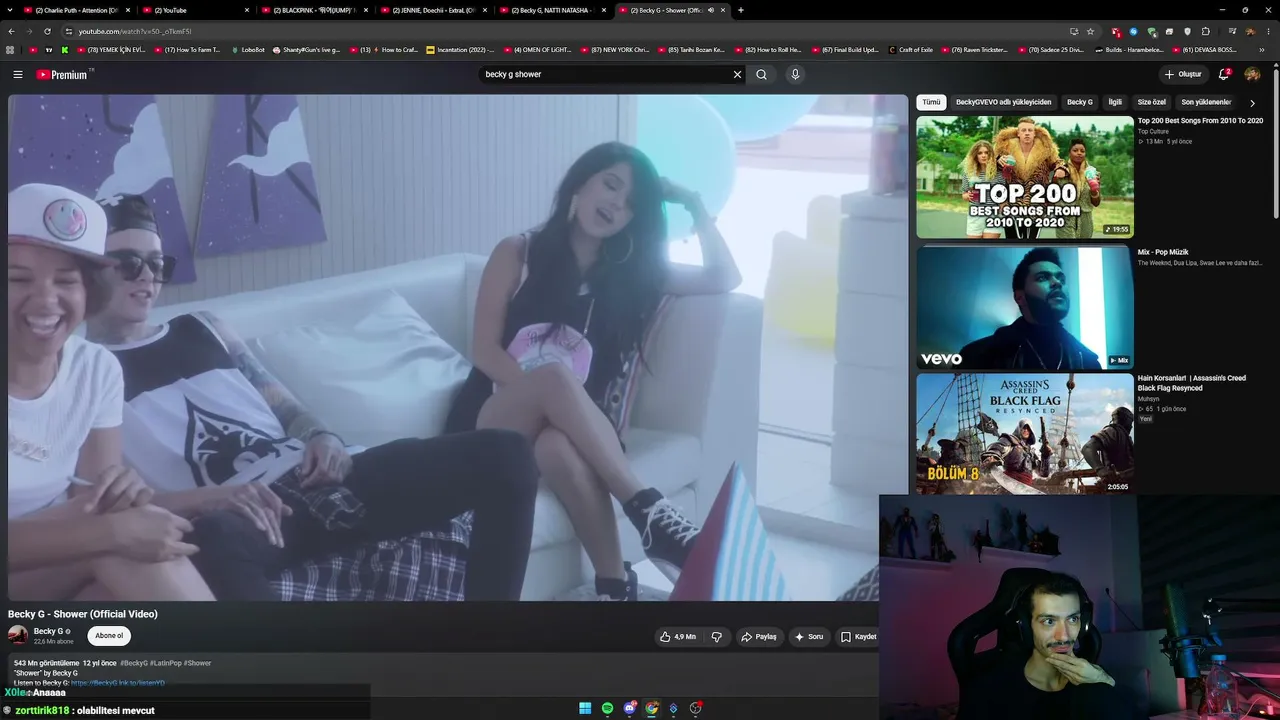The width and height of the screenshot is (1280, 720).
Task: Switch to Chrome in the taskbar
Action: pos(652,709)
